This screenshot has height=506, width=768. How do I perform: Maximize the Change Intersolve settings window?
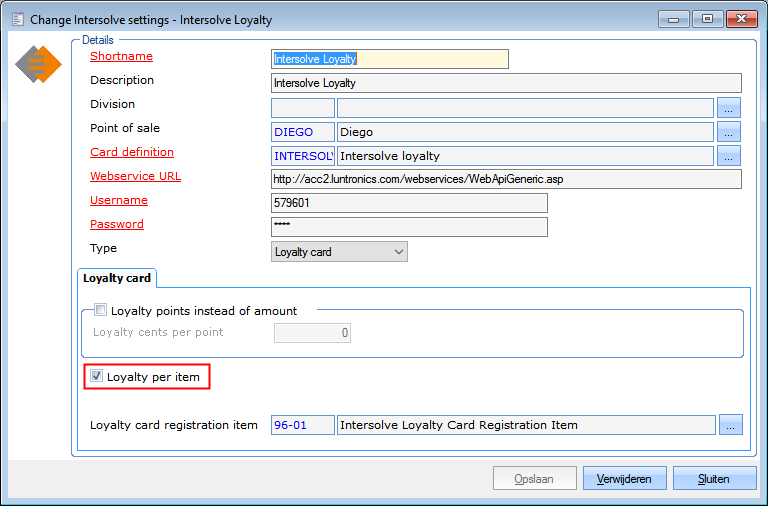(x=706, y=19)
